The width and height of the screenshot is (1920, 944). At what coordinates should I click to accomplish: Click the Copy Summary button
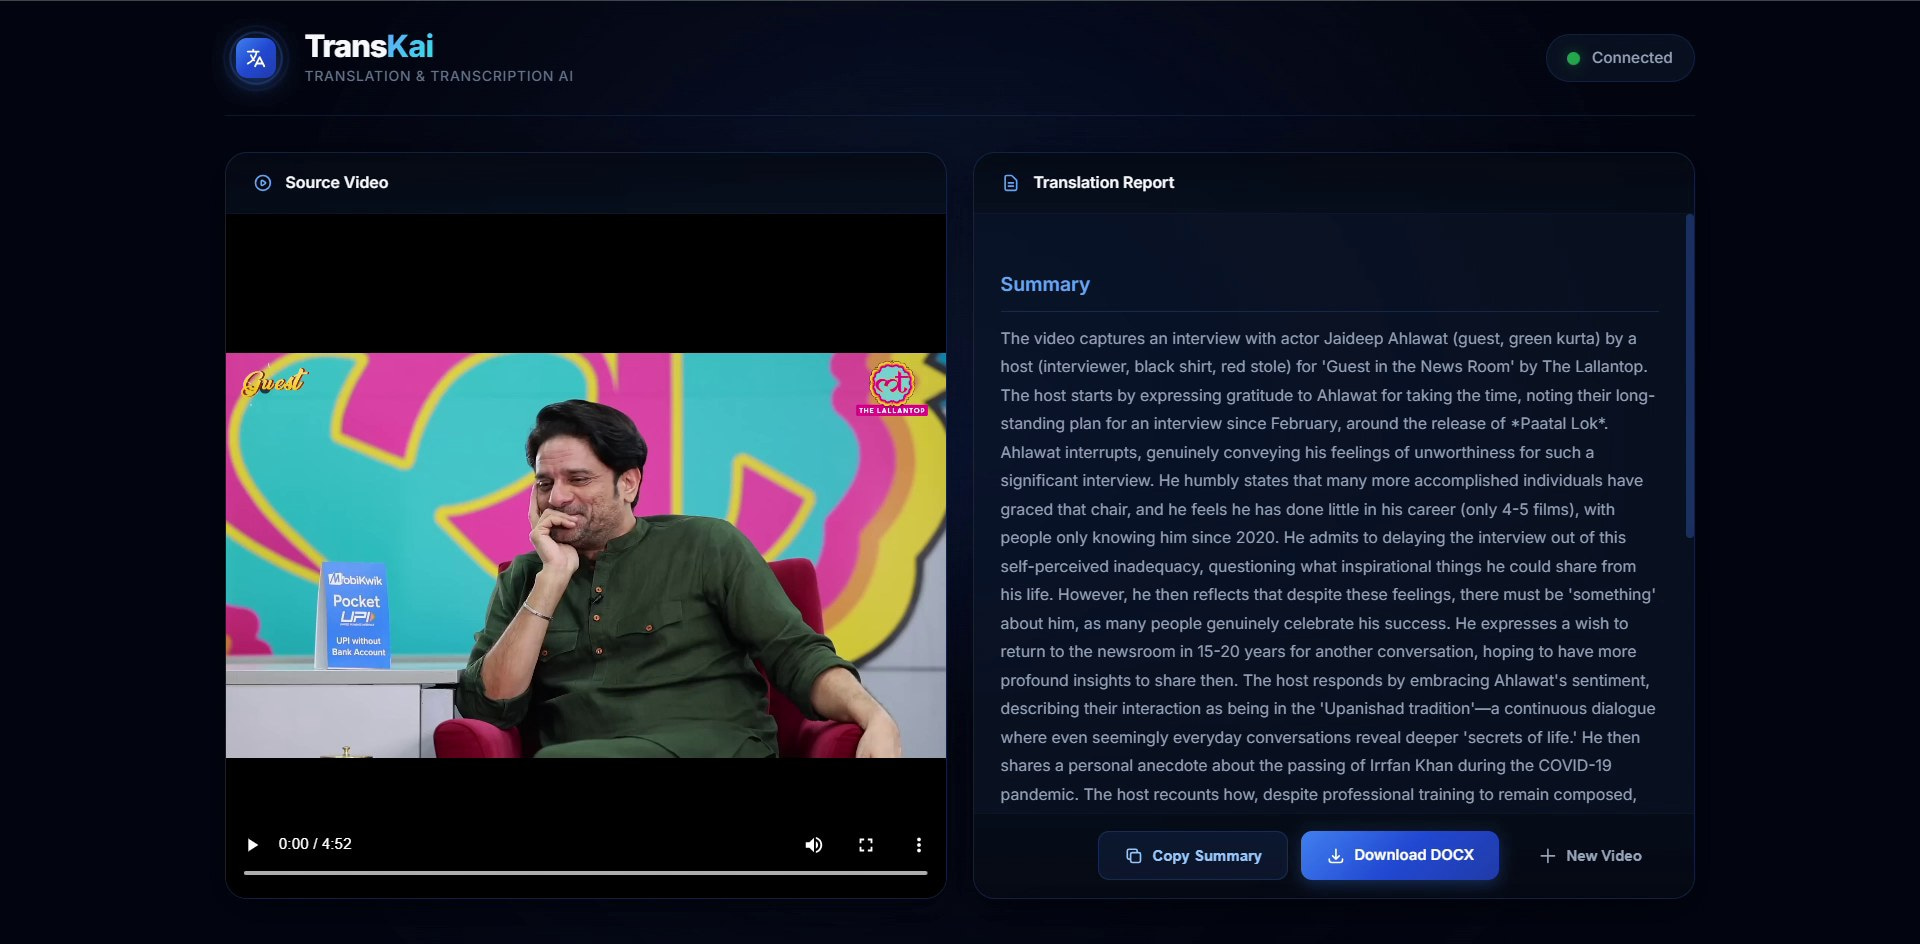click(1192, 856)
